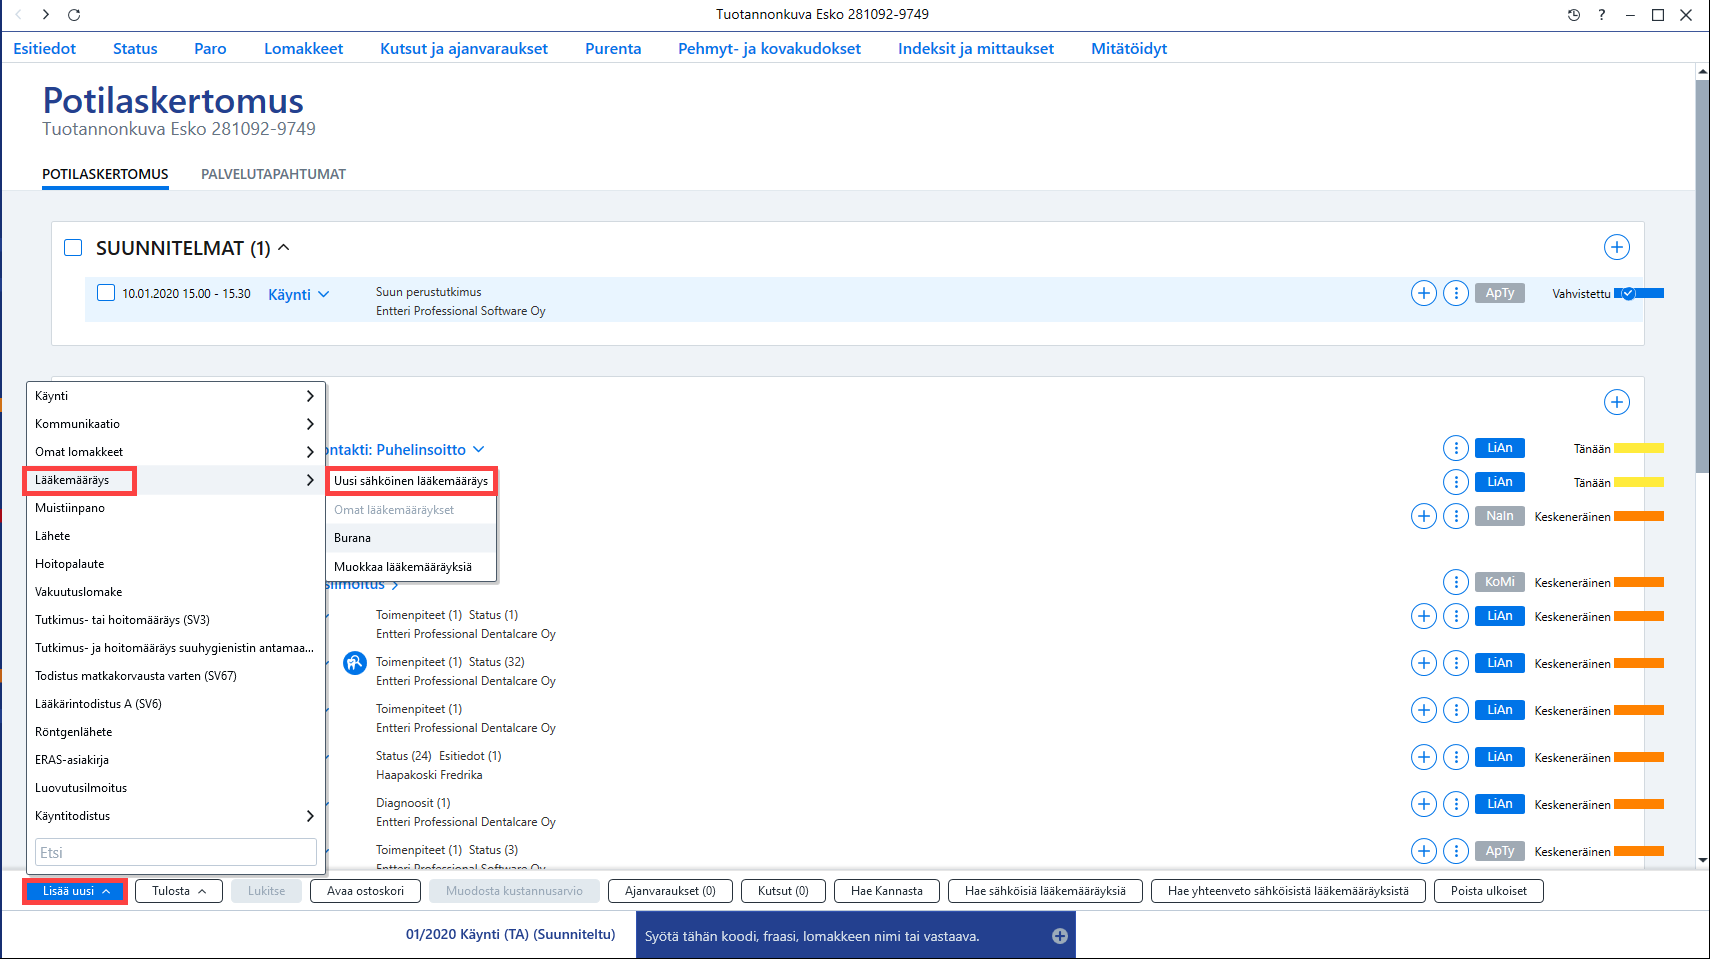Viewport: 1710px width, 959px height.
Task: Click the Hae Kannasta button
Action: [887, 891]
